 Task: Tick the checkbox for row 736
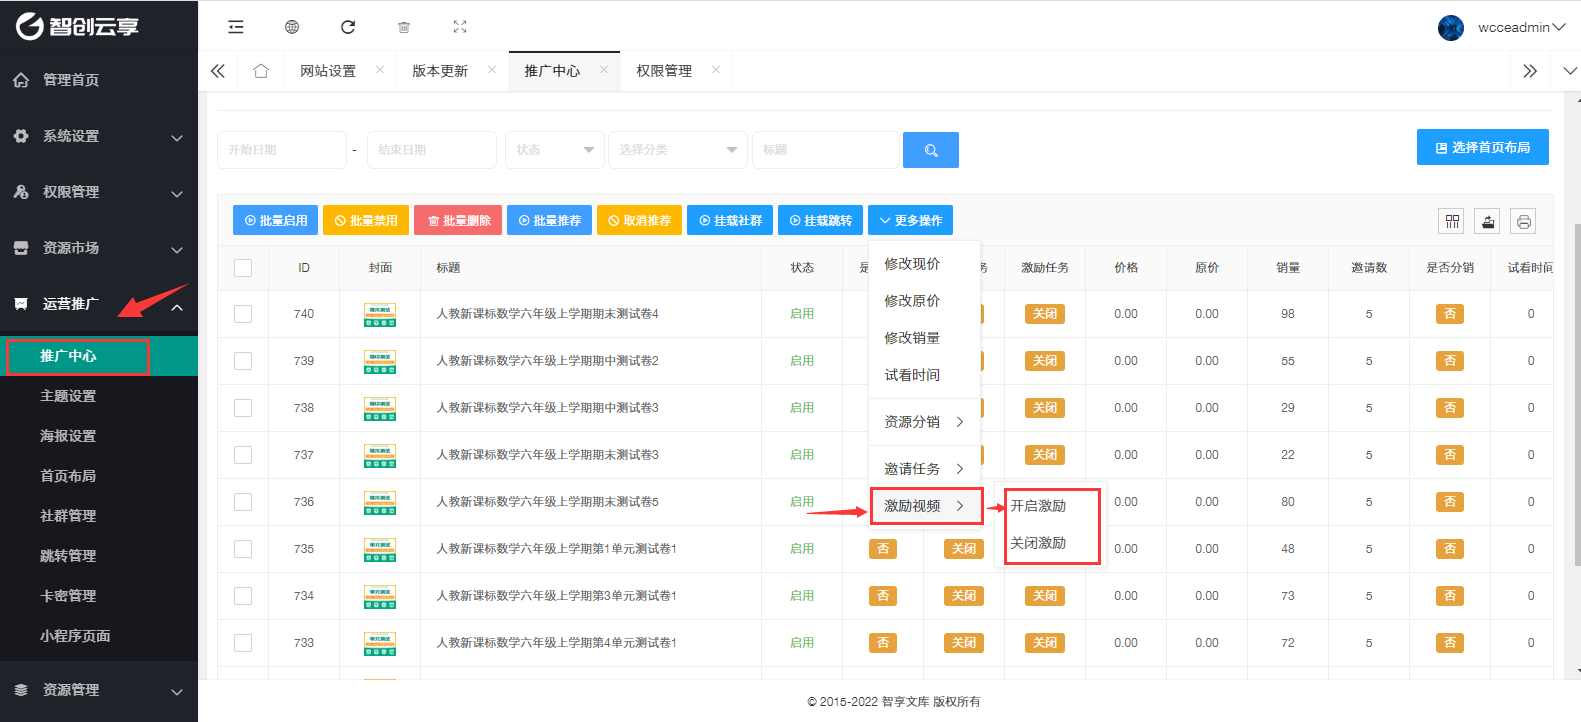tap(243, 502)
